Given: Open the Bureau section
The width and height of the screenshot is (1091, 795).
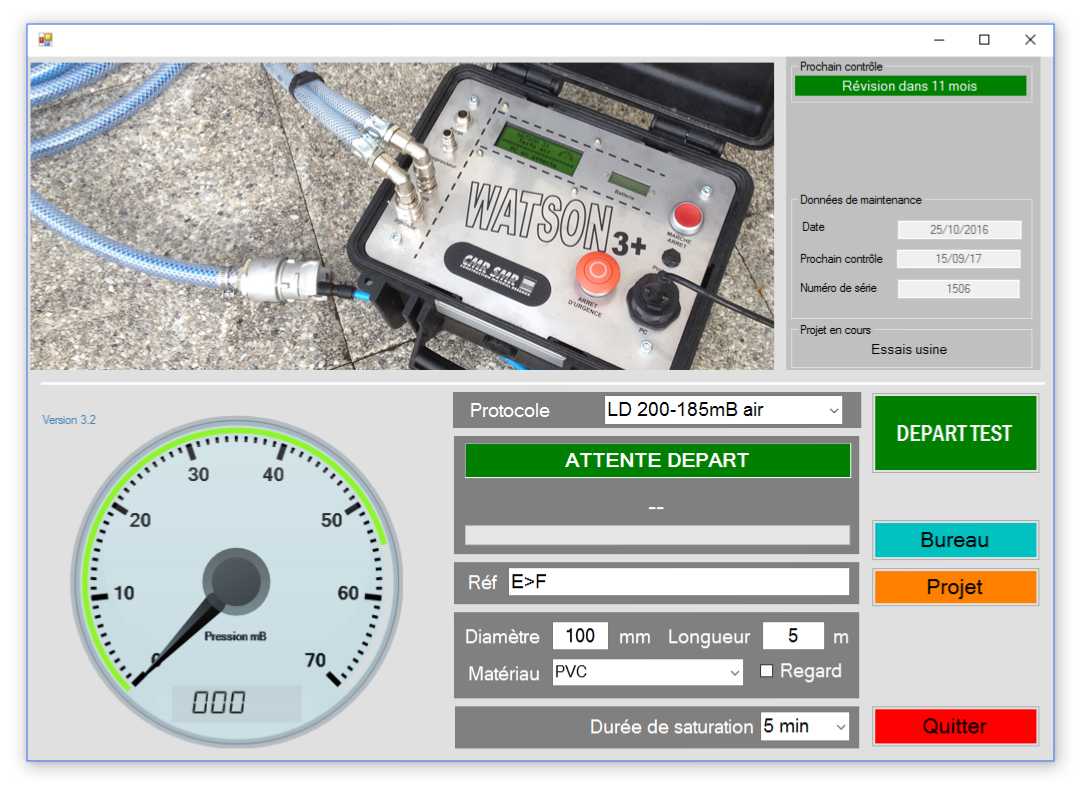Looking at the screenshot, I should [955, 540].
